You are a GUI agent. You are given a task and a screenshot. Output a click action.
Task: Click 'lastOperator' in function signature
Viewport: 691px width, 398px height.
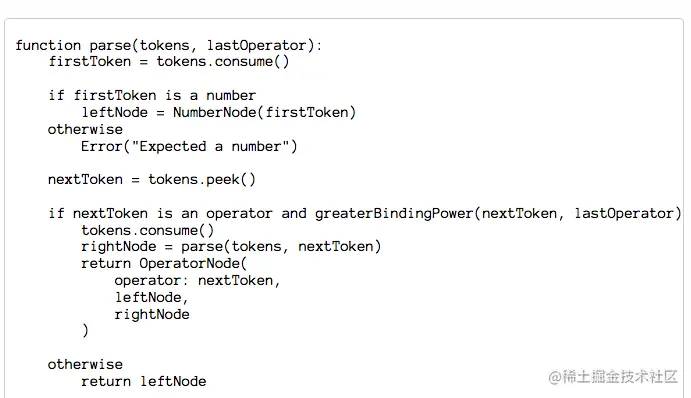click(x=256, y=45)
